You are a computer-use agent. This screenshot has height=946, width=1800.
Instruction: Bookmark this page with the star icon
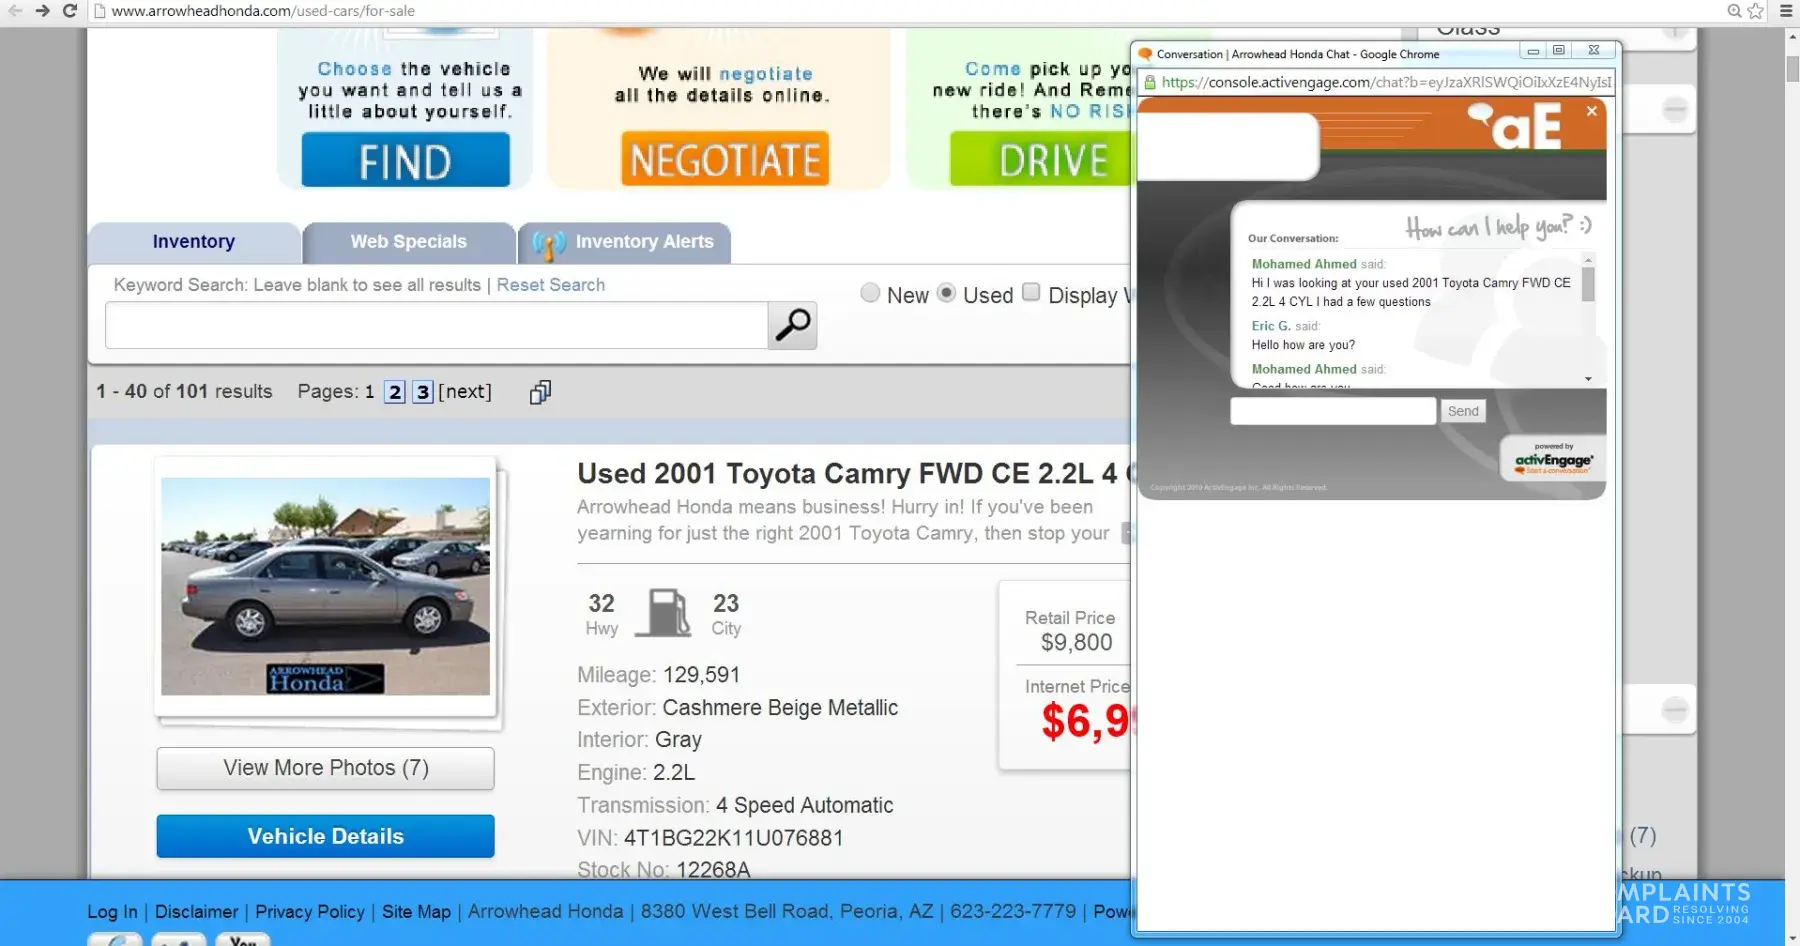[x=1756, y=11]
